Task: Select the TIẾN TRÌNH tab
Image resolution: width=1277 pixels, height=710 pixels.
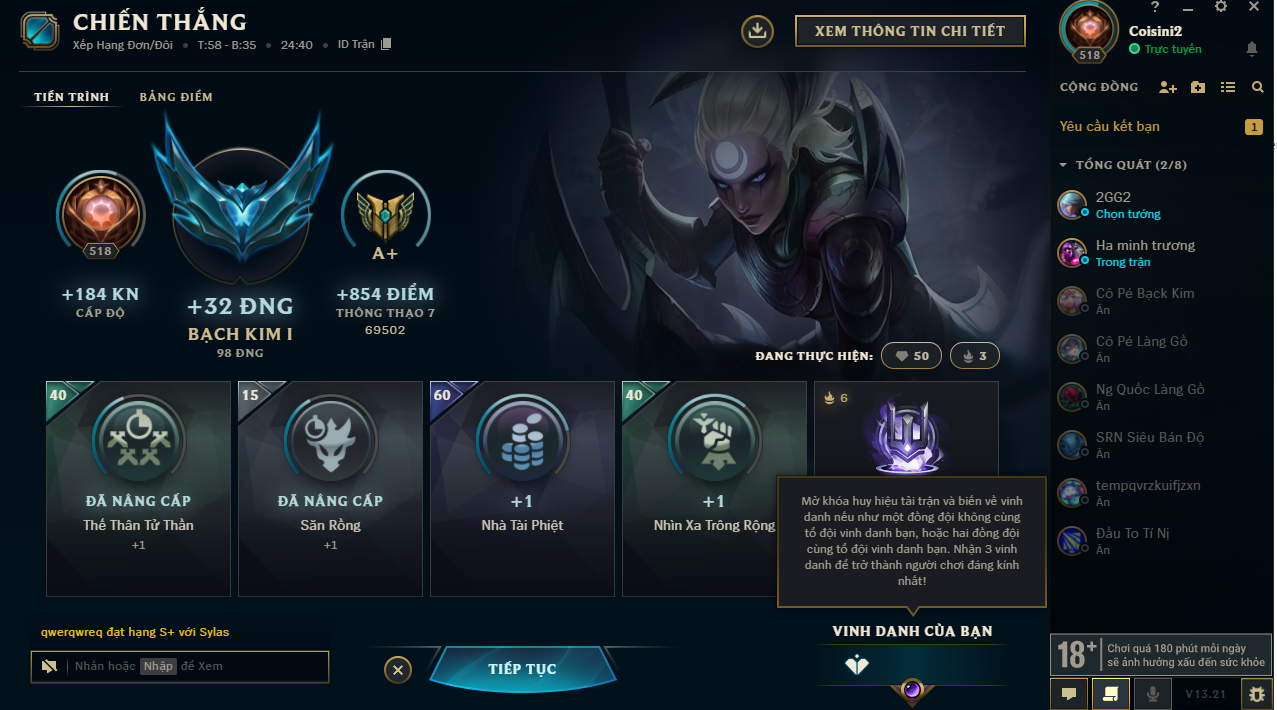Action: [x=71, y=97]
